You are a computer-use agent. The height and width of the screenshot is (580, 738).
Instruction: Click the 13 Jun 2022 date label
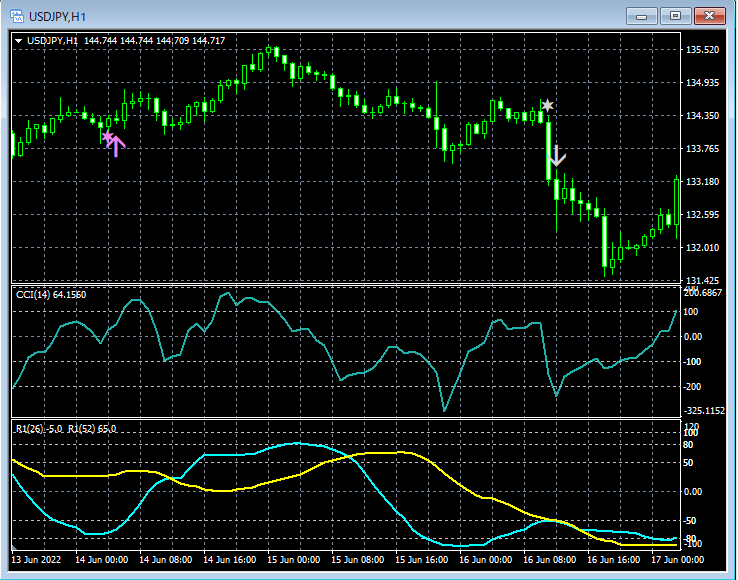click(38, 559)
